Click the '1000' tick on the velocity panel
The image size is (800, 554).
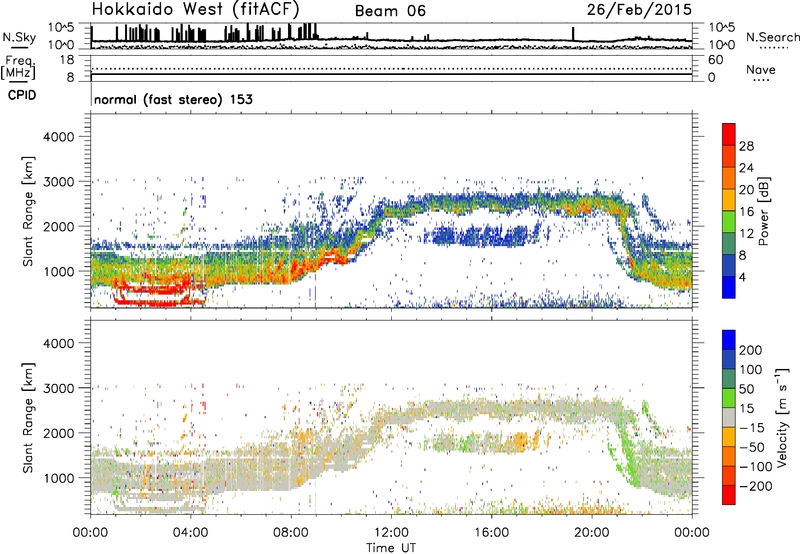(x=58, y=478)
